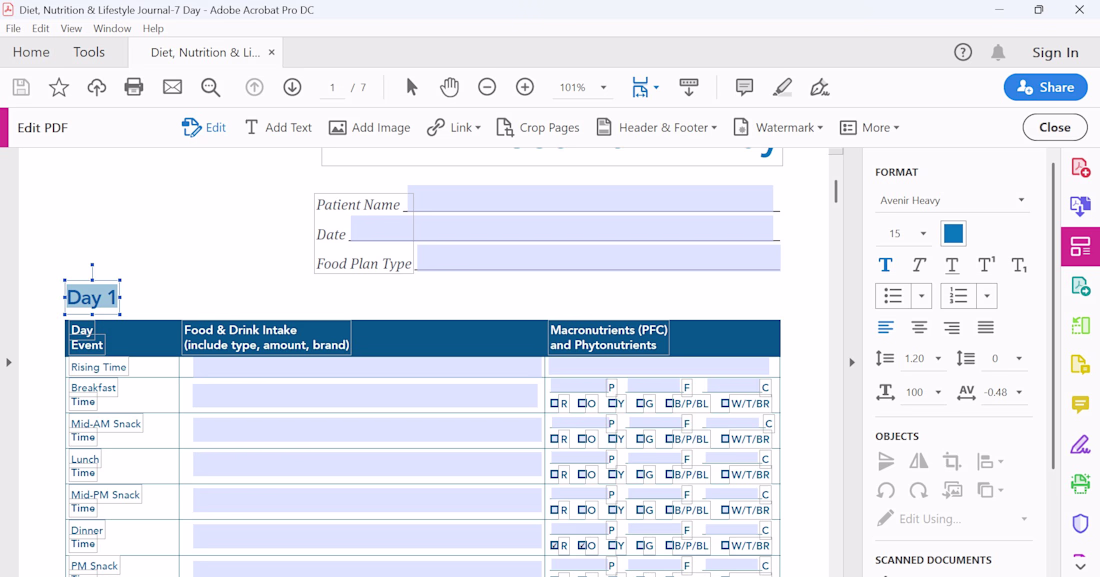1100x577 pixels.
Task: Click the blue font color swatch
Action: point(953,233)
